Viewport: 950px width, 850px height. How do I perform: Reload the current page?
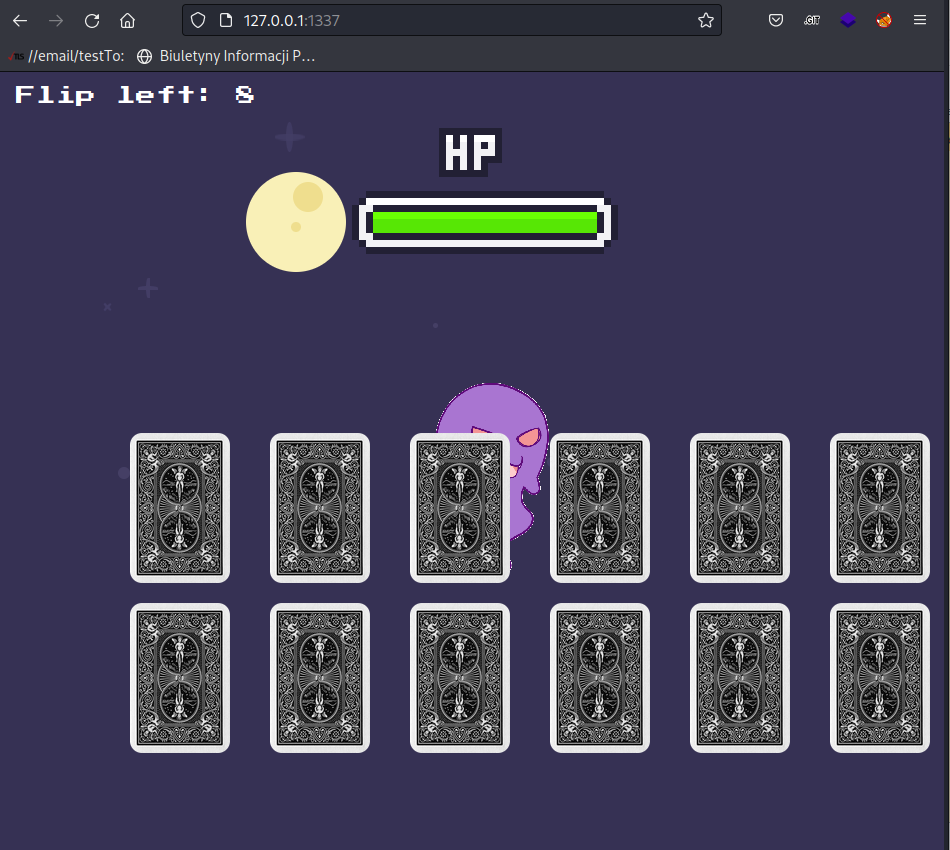[92, 20]
